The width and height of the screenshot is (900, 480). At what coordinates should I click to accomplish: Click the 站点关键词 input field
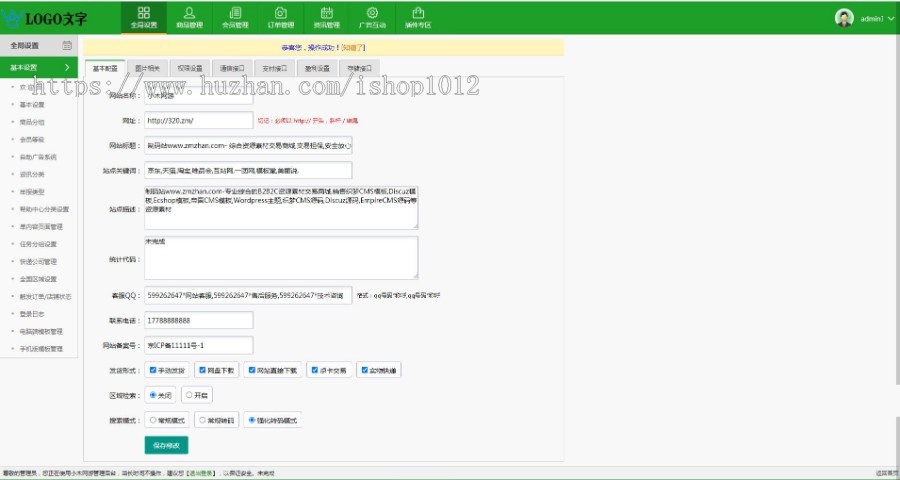click(248, 171)
